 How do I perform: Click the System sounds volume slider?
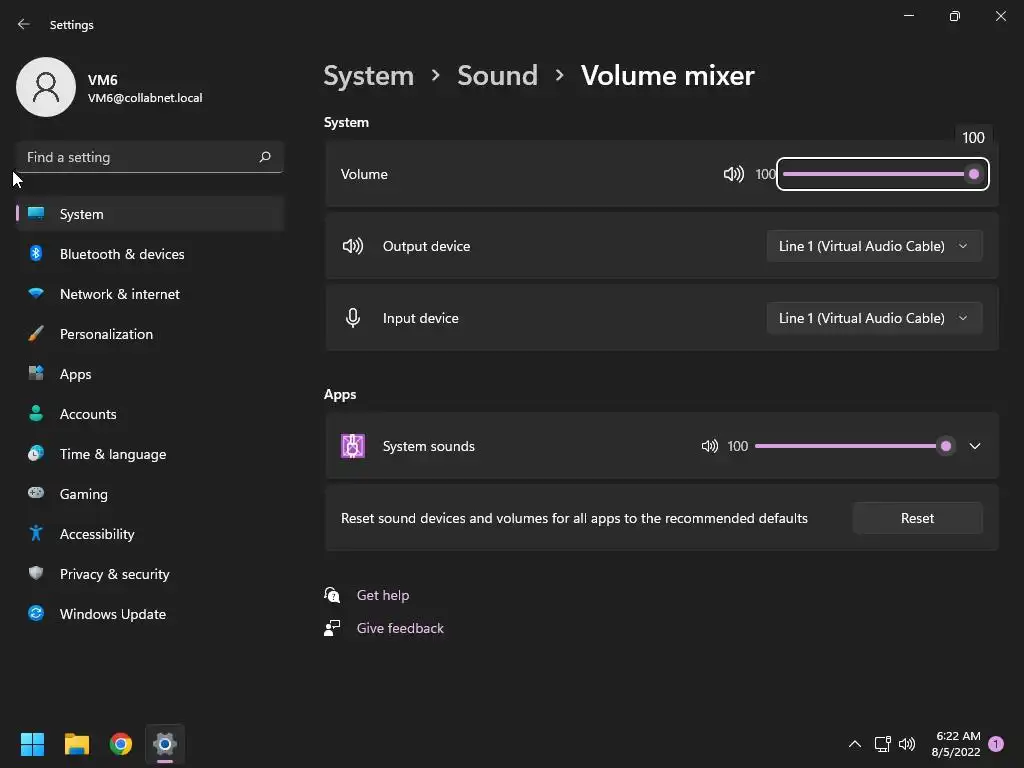[x=850, y=446]
